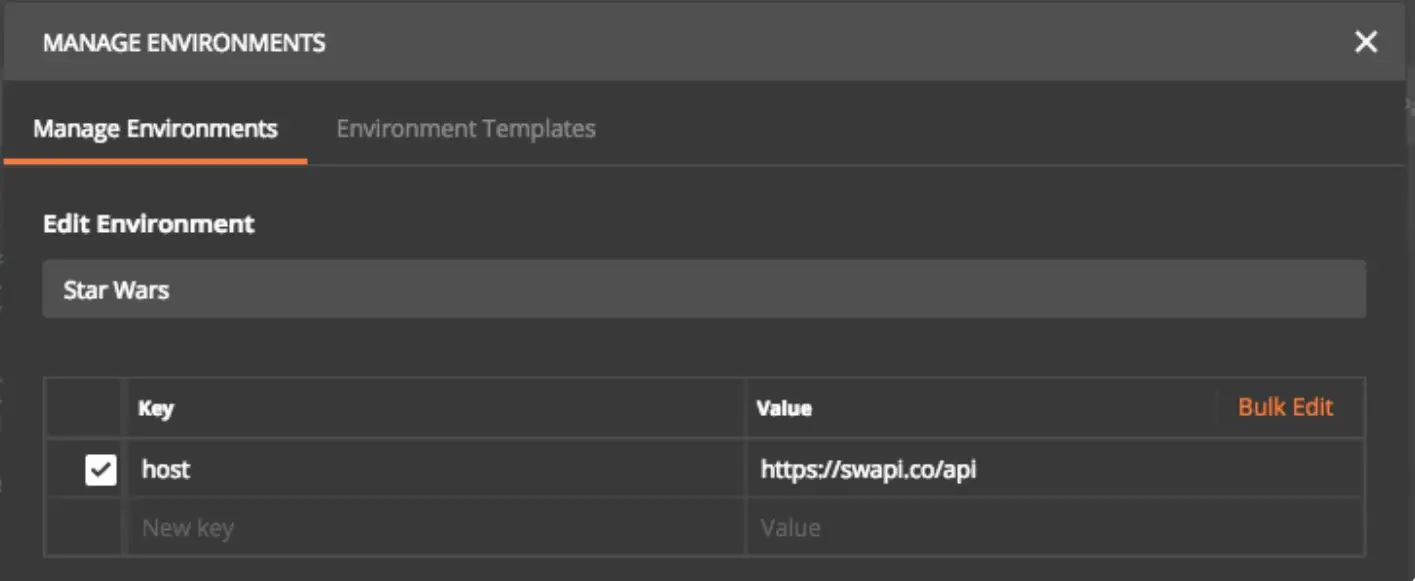Click the blank header cell above host checkbox
The height and width of the screenshot is (581, 1415).
84,408
